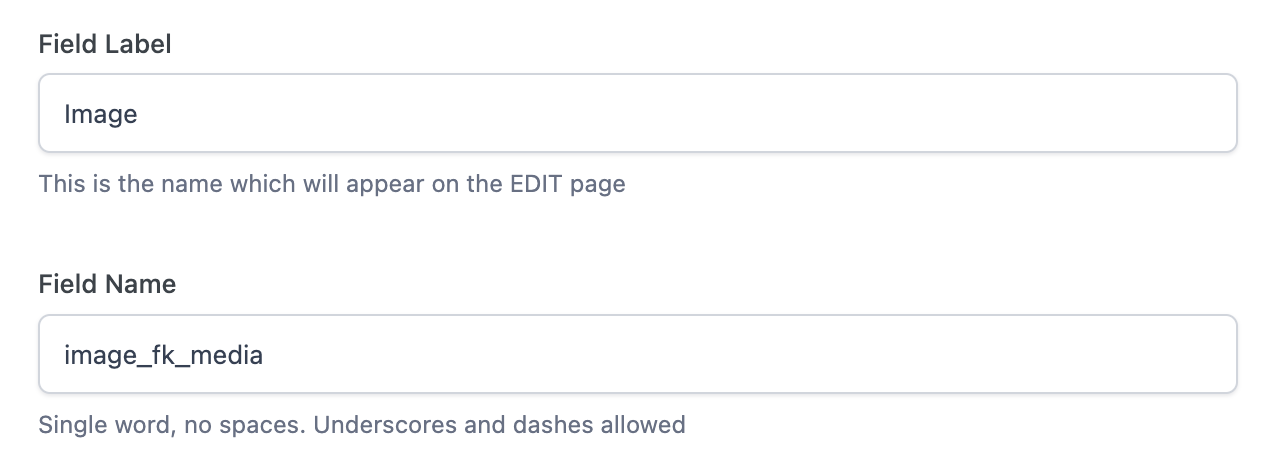Click the Field Label input box
The height and width of the screenshot is (472, 1284).
(638, 114)
